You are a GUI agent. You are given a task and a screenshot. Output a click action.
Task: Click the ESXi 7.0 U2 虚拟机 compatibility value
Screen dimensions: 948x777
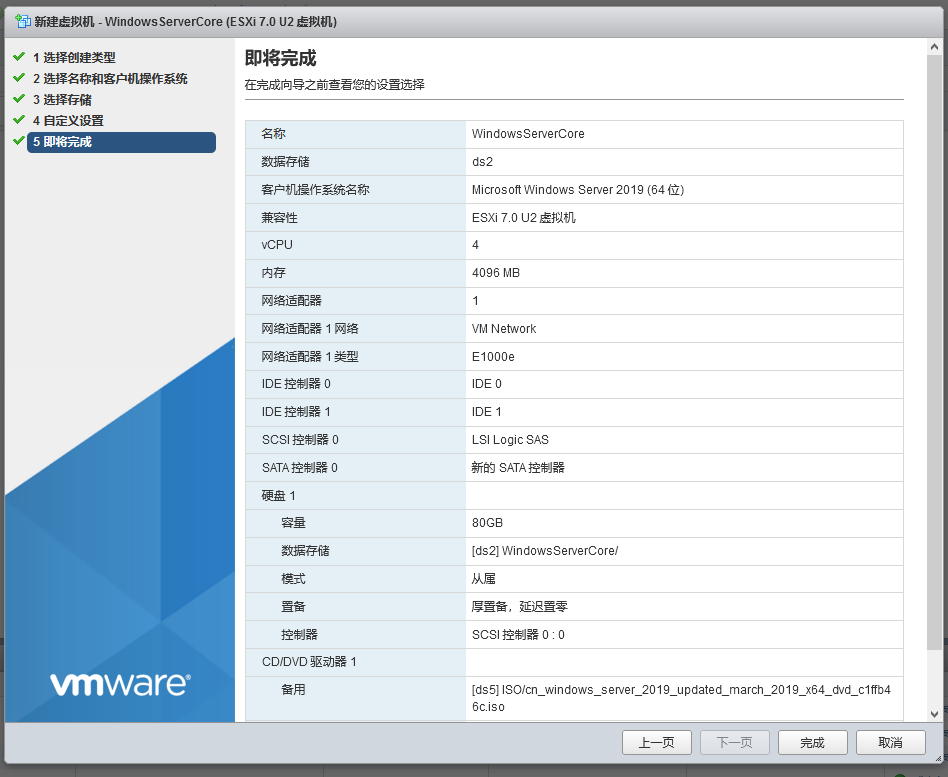(524, 218)
